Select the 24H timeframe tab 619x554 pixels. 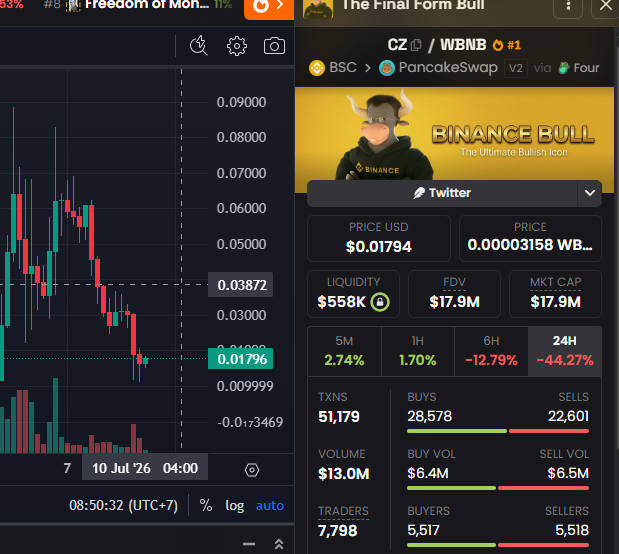(x=565, y=351)
